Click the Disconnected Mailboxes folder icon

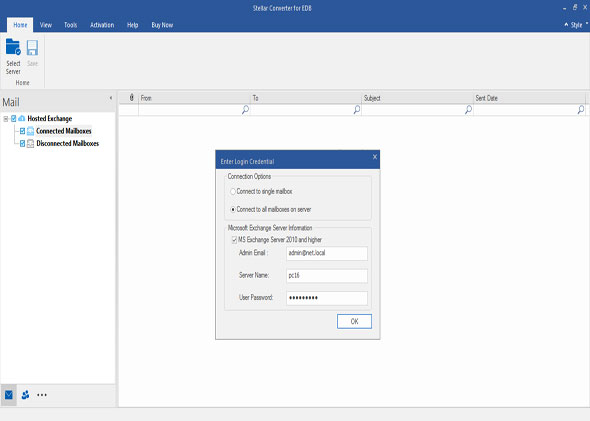[x=30, y=144]
